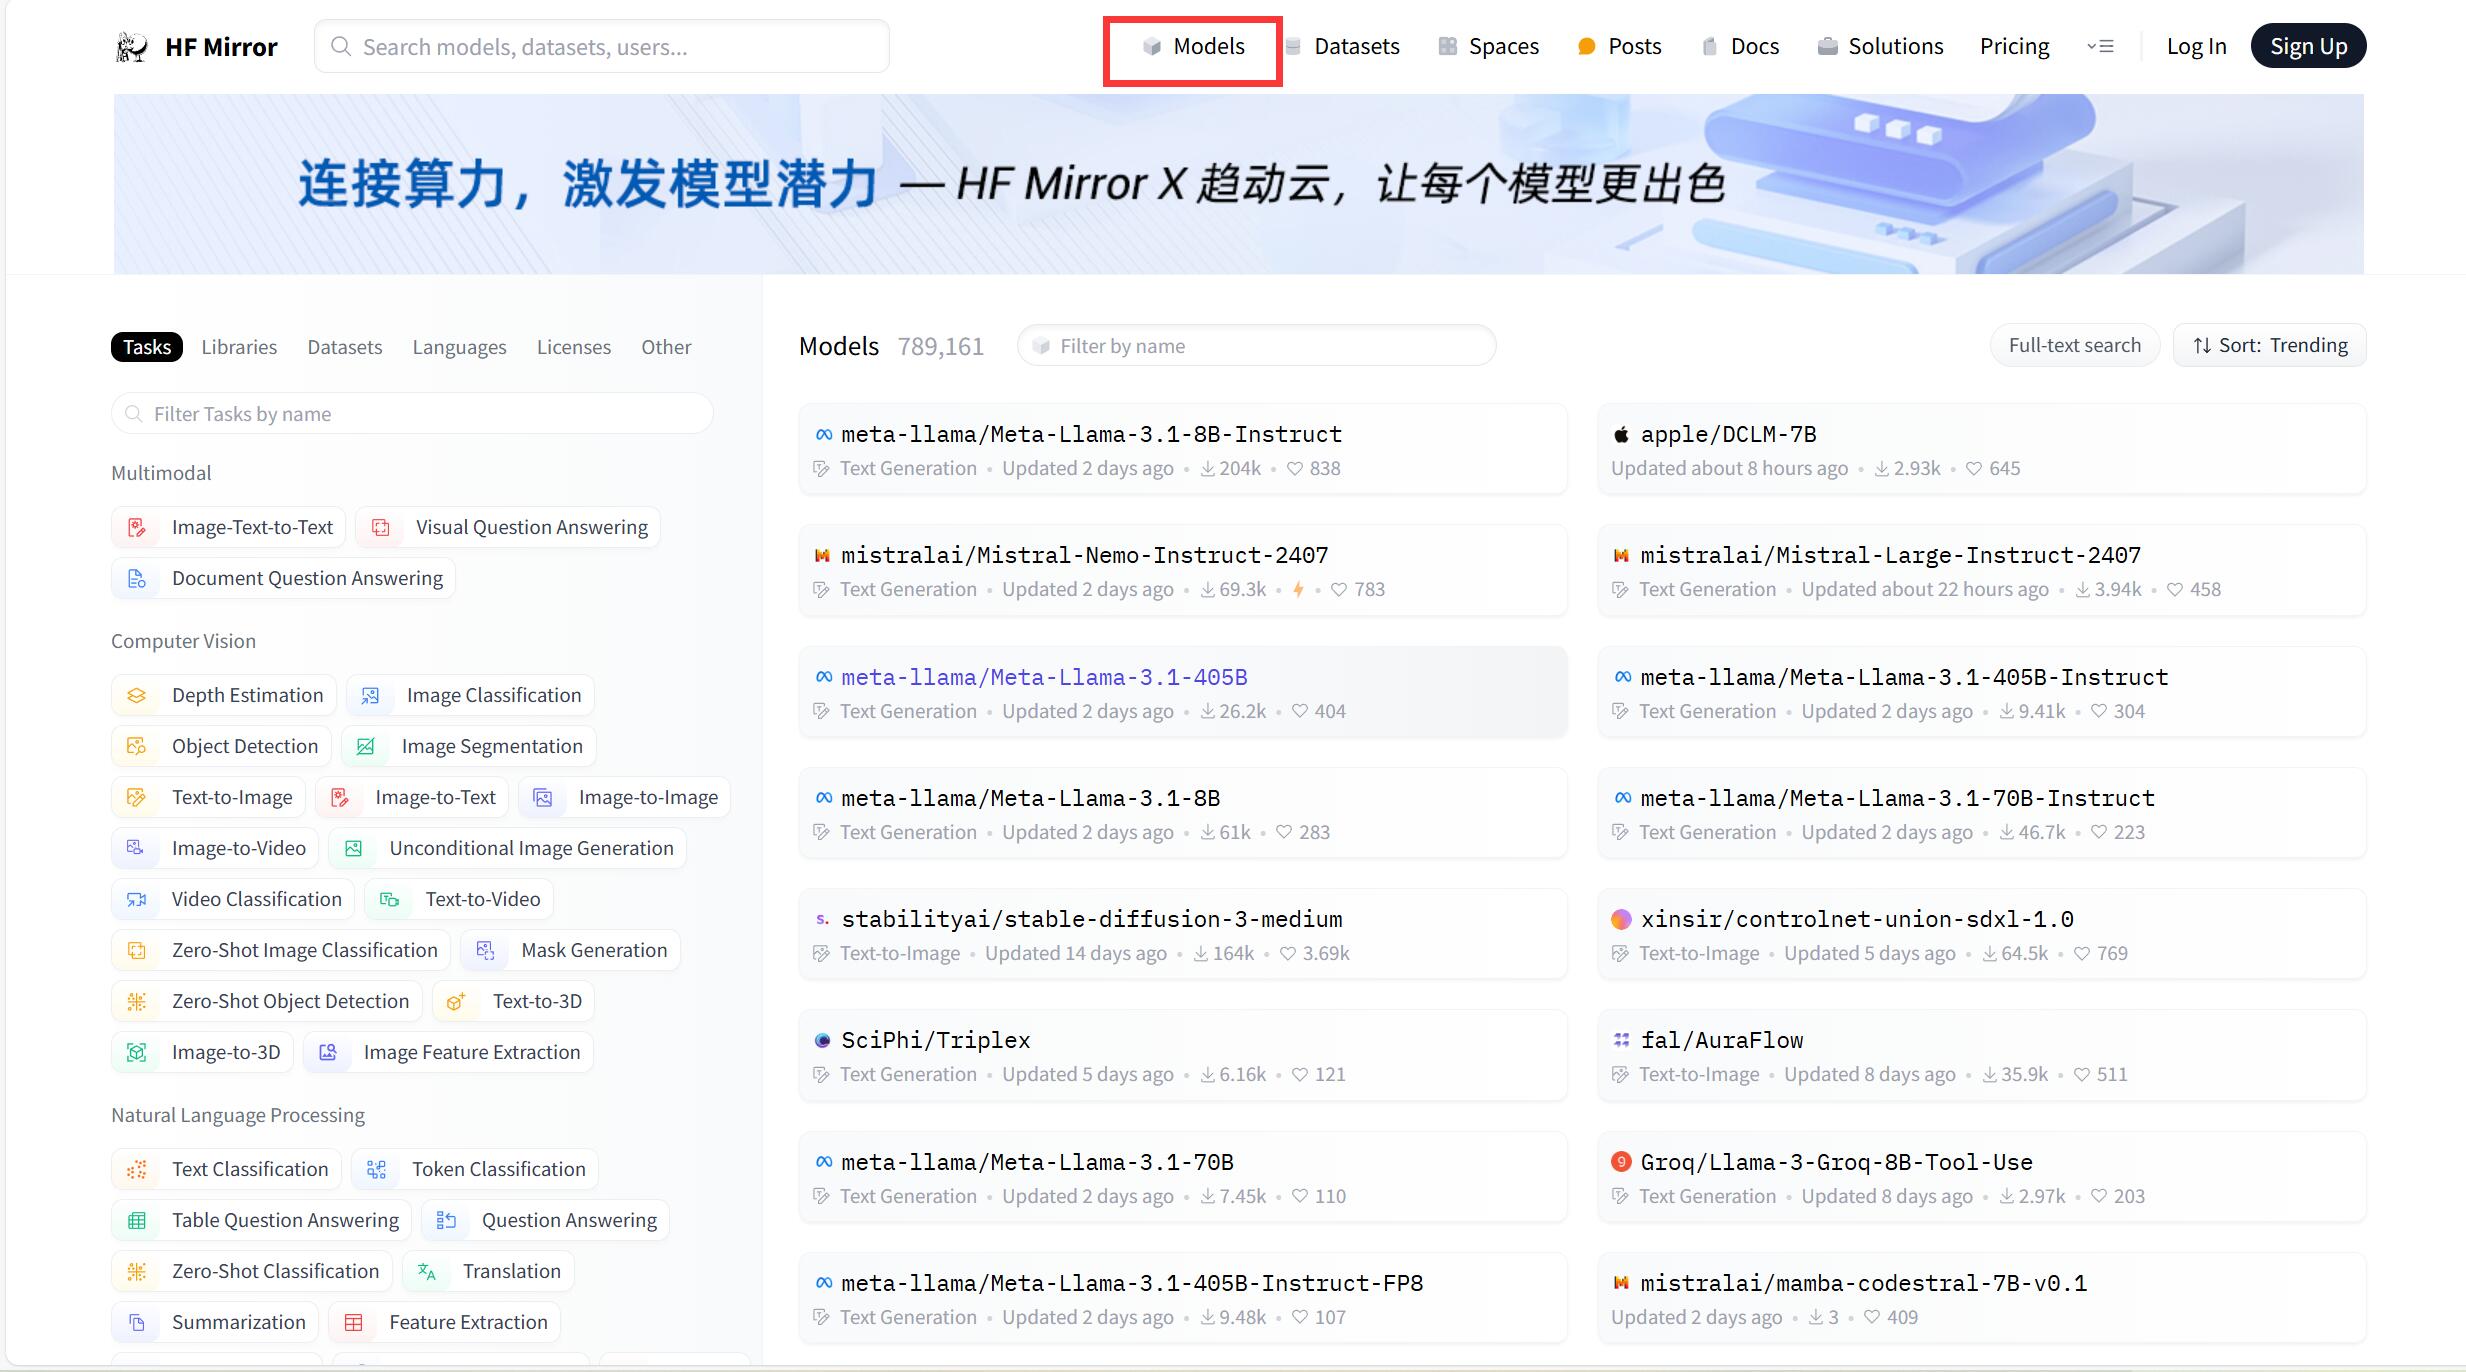Open stabilityai/stable-diffusion-3-medium model
The width and height of the screenshot is (2466, 1372).
coord(1183,934)
